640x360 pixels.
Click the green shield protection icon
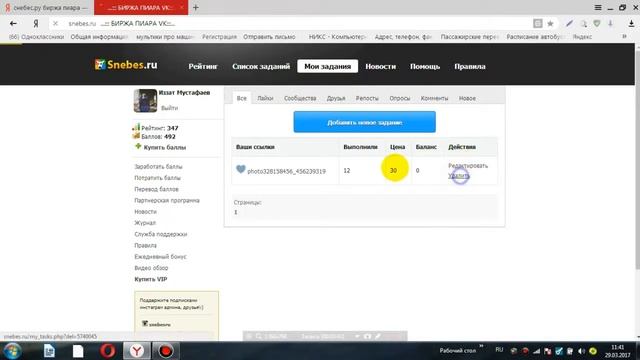(x=597, y=24)
